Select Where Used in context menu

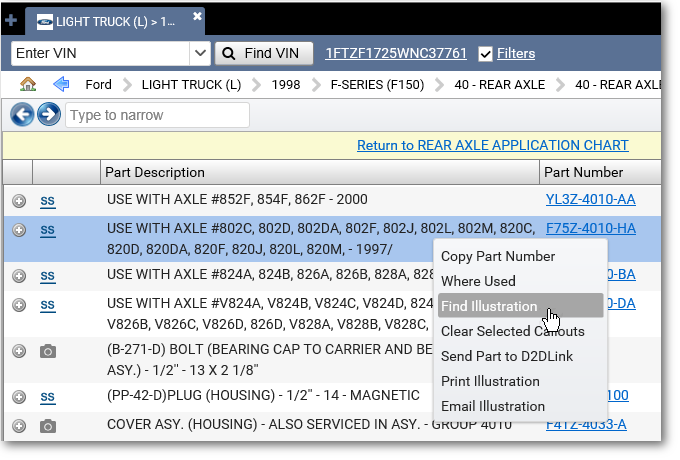[478, 281]
